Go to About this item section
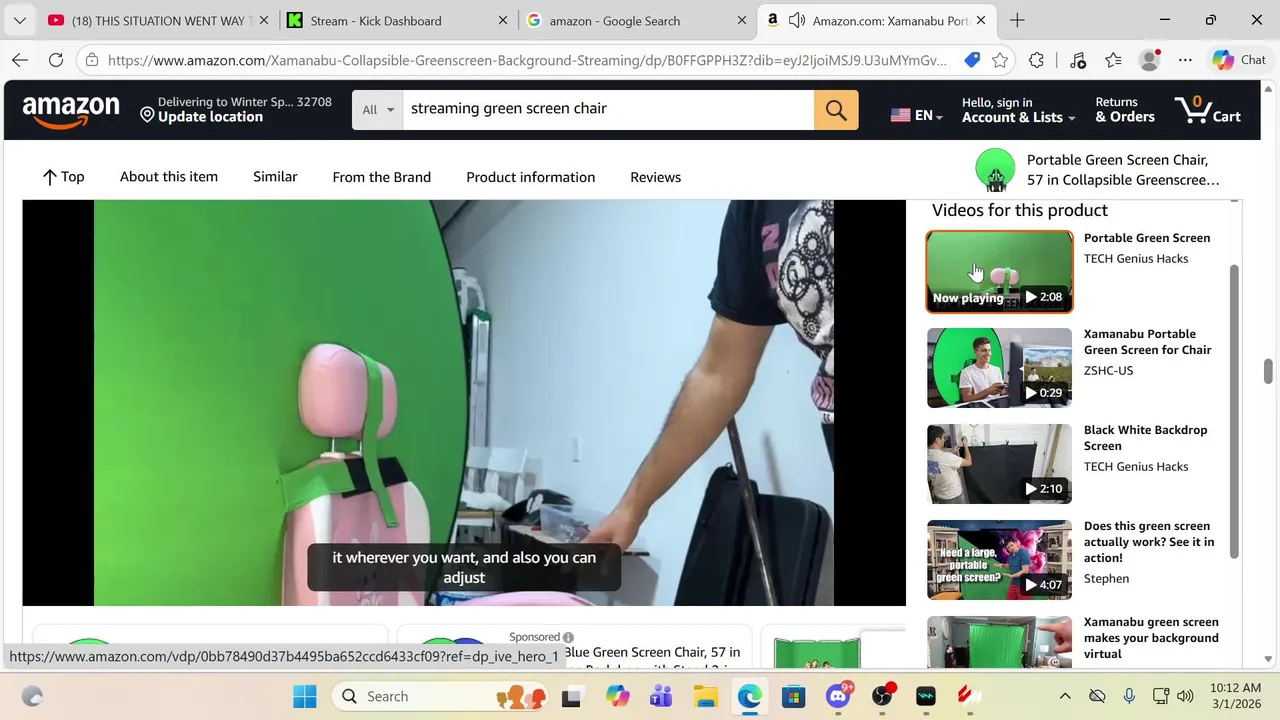 (169, 176)
